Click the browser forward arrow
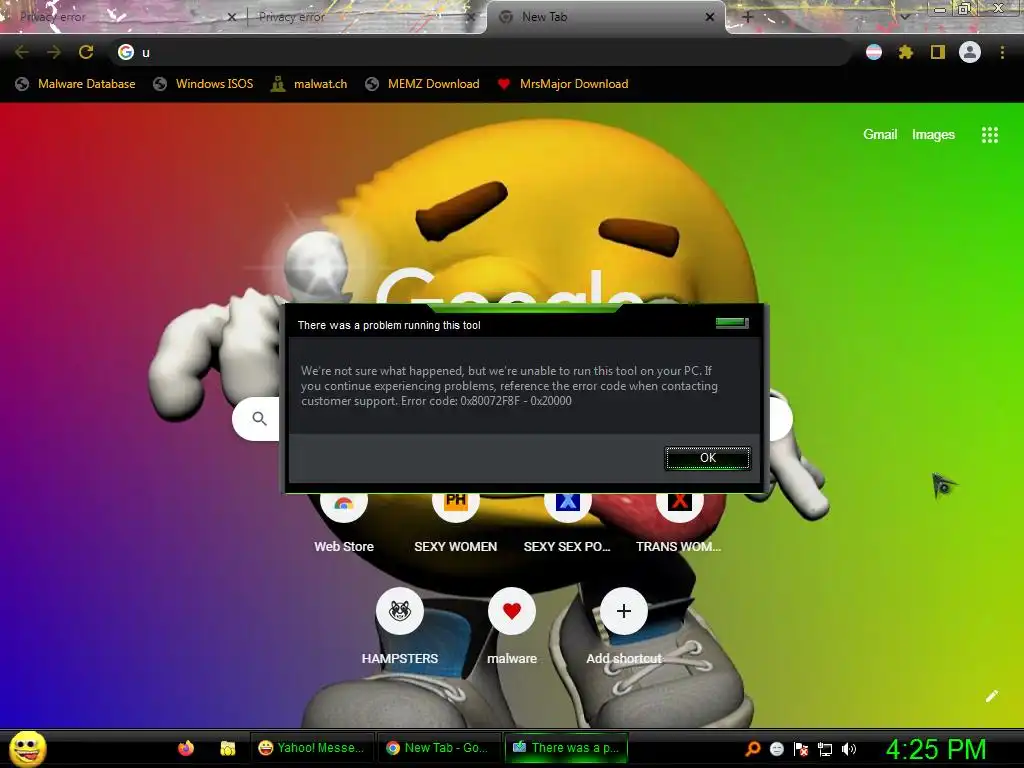This screenshot has width=1024, height=768. pos(54,52)
